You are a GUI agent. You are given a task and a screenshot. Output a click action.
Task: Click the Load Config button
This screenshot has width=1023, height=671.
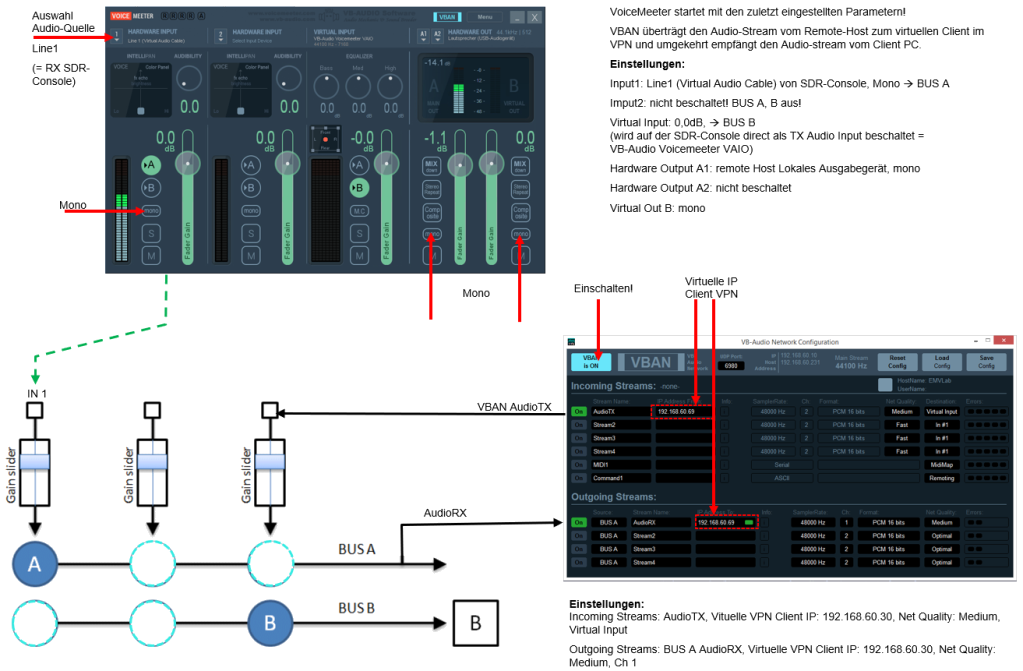click(941, 361)
